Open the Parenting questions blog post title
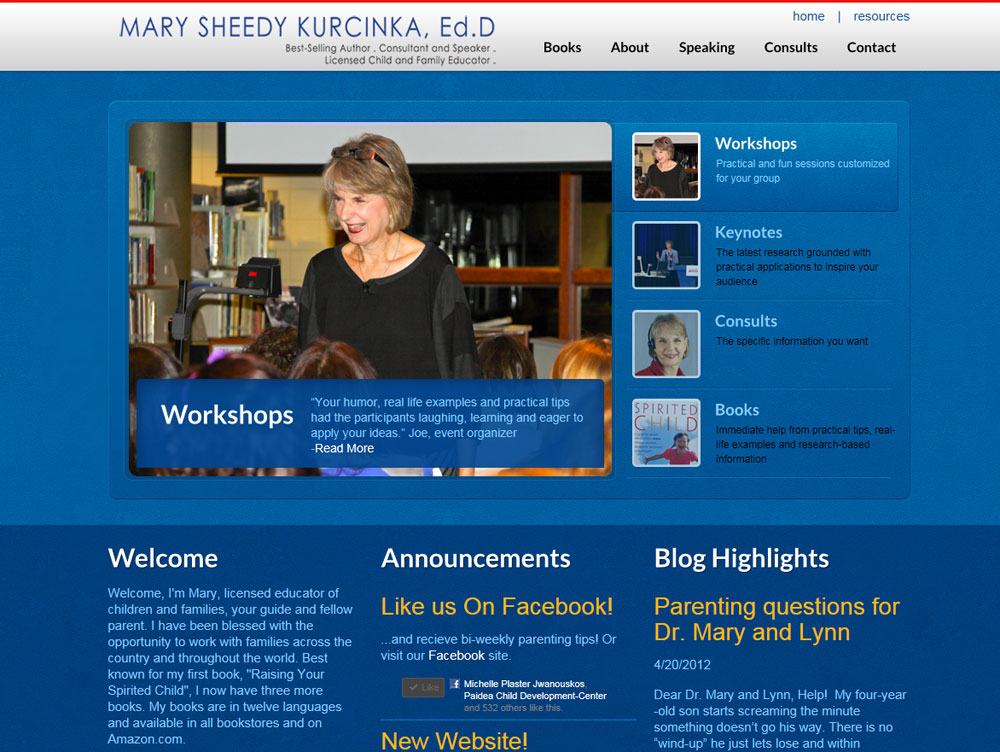The width and height of the screenshot is (1000, 752). click(776, 619)
